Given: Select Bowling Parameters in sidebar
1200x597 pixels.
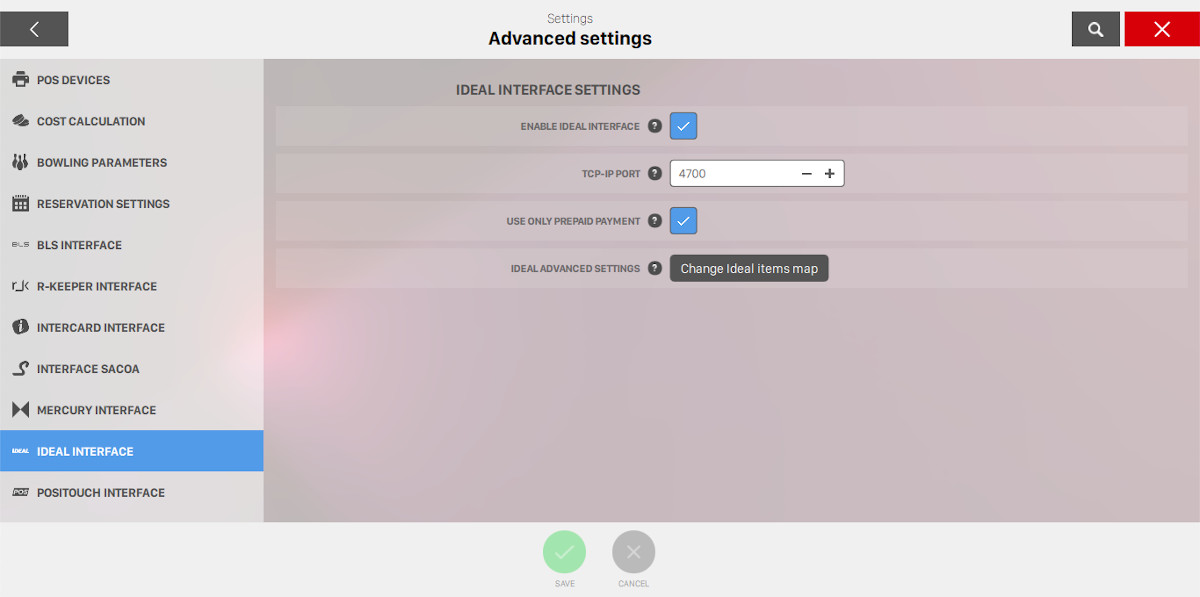Looking at the screenshot, I should point(101,163).
